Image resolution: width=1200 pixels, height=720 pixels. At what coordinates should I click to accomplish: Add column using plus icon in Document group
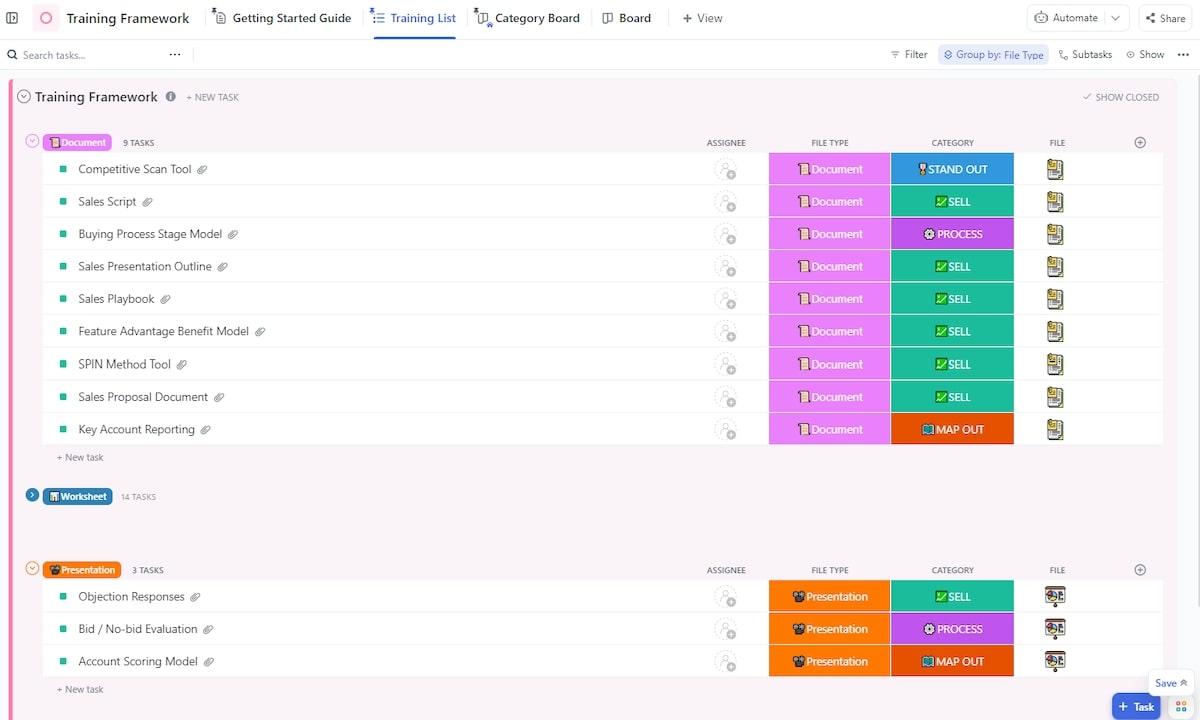(x=1140, y=143)
